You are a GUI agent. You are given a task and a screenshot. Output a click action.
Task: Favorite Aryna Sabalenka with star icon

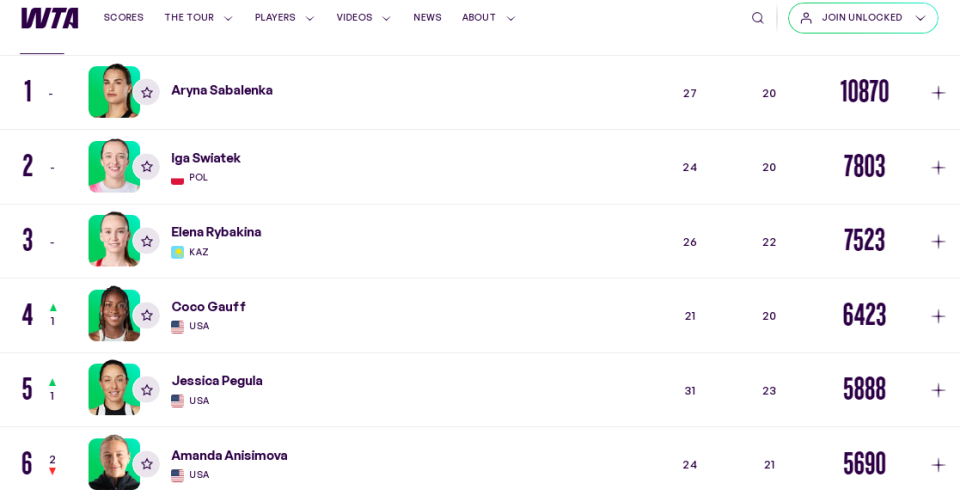(x=147, y=93)
